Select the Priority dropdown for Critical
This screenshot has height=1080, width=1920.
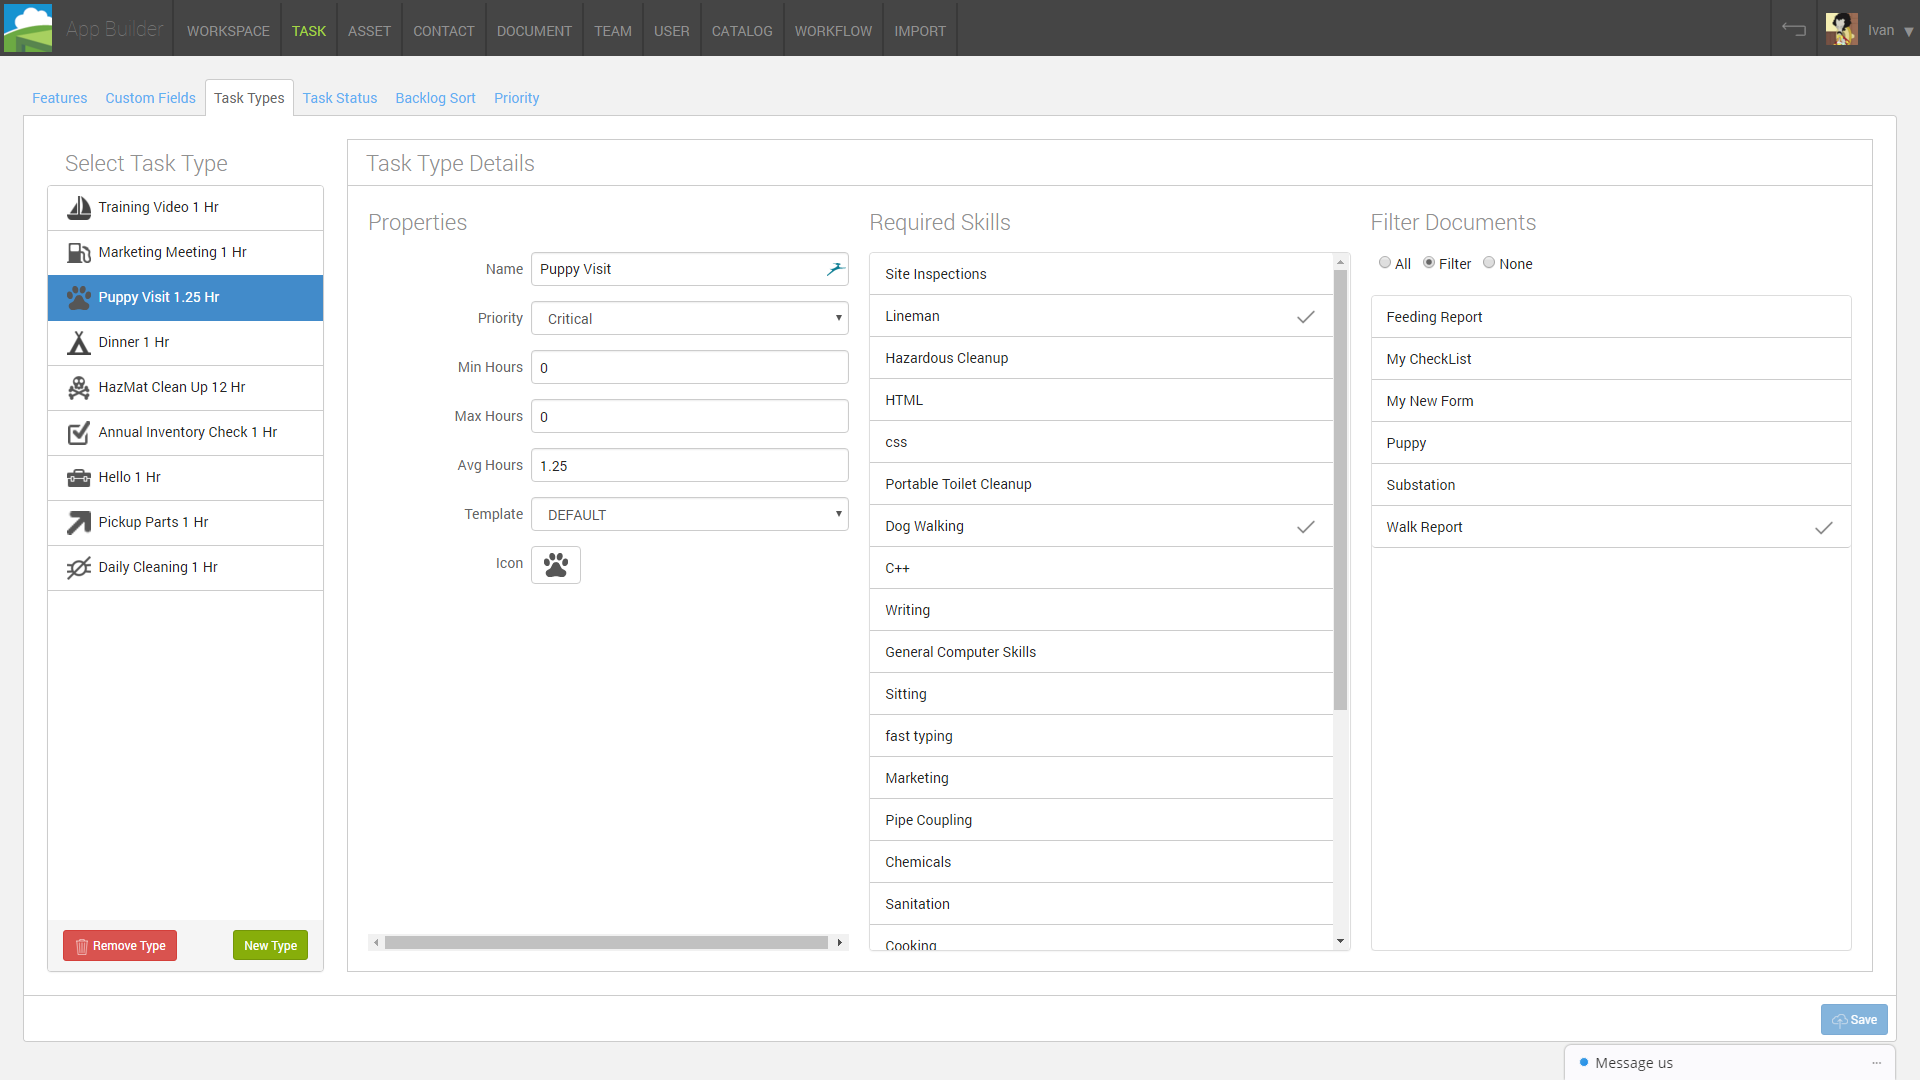click(x=690, y=318)
